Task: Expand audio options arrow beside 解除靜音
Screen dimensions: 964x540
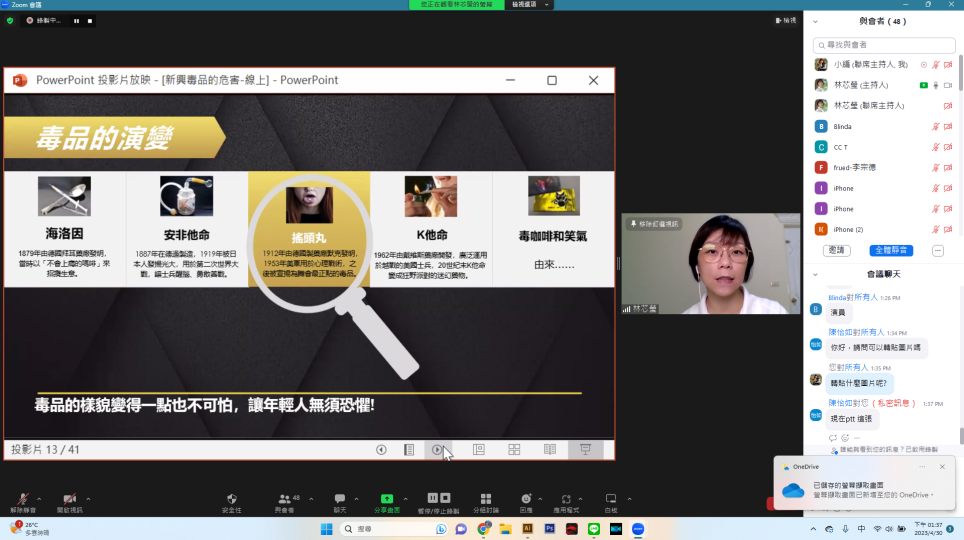Action: [x=39, y=497]
